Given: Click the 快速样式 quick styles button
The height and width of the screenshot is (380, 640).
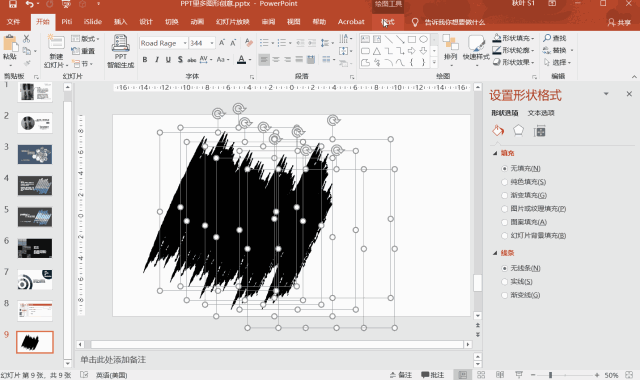Looking at the screenshot, I should point(476,50).
